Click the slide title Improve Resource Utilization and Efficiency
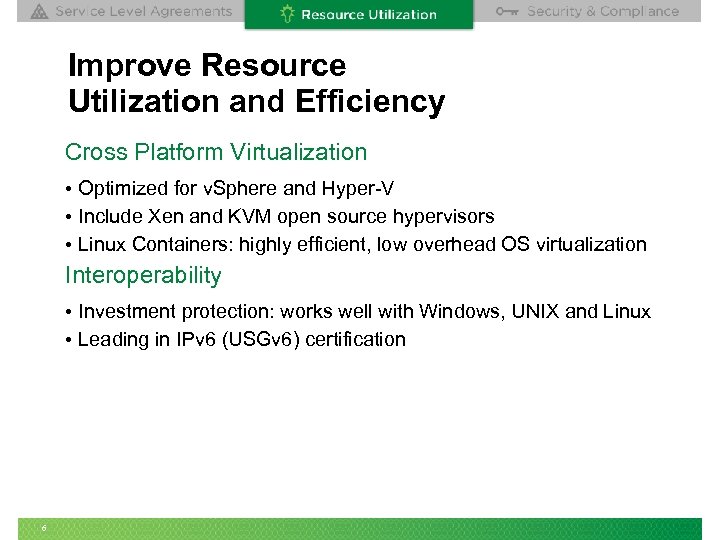The height and width of the screenshot is (540, 720). [x=256, y=83]
